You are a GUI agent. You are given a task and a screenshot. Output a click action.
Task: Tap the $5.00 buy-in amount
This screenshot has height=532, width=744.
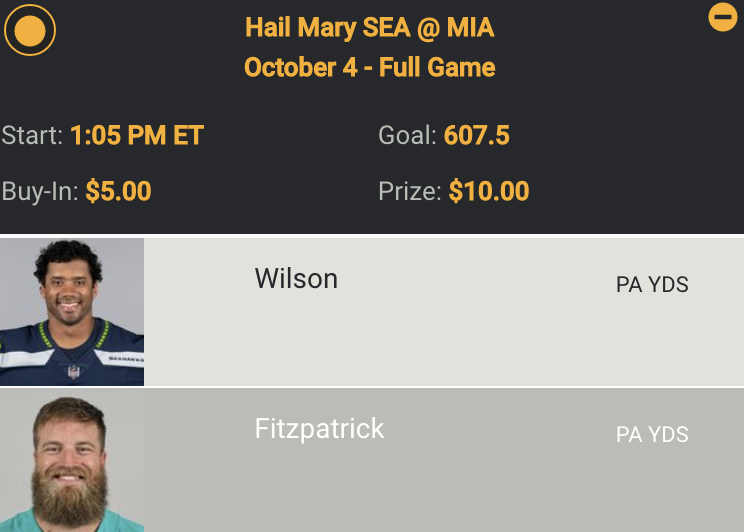click(x=118, y=191)
